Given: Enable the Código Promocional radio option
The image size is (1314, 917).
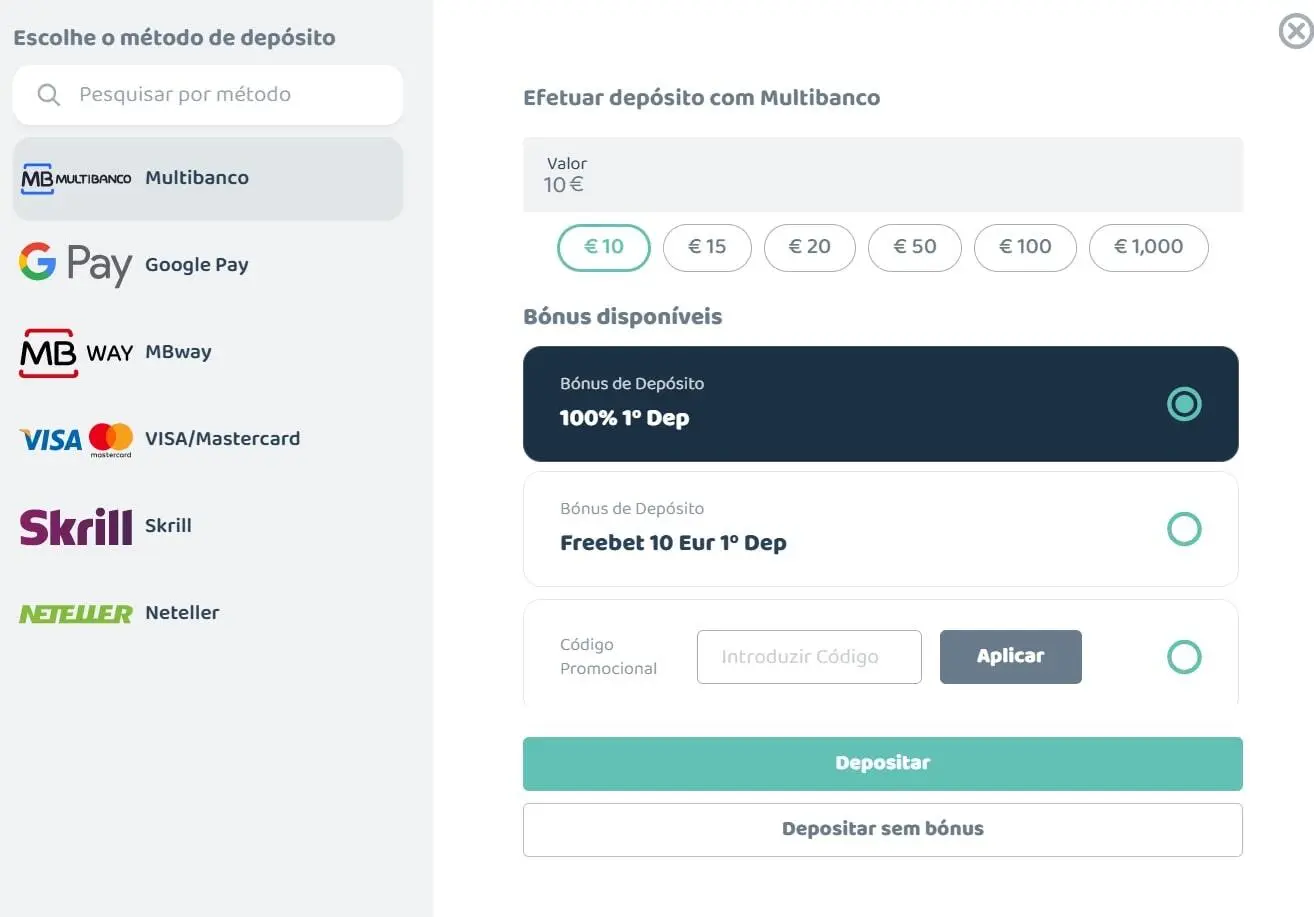Looking at the screenshot, I should pos(1184,657).
